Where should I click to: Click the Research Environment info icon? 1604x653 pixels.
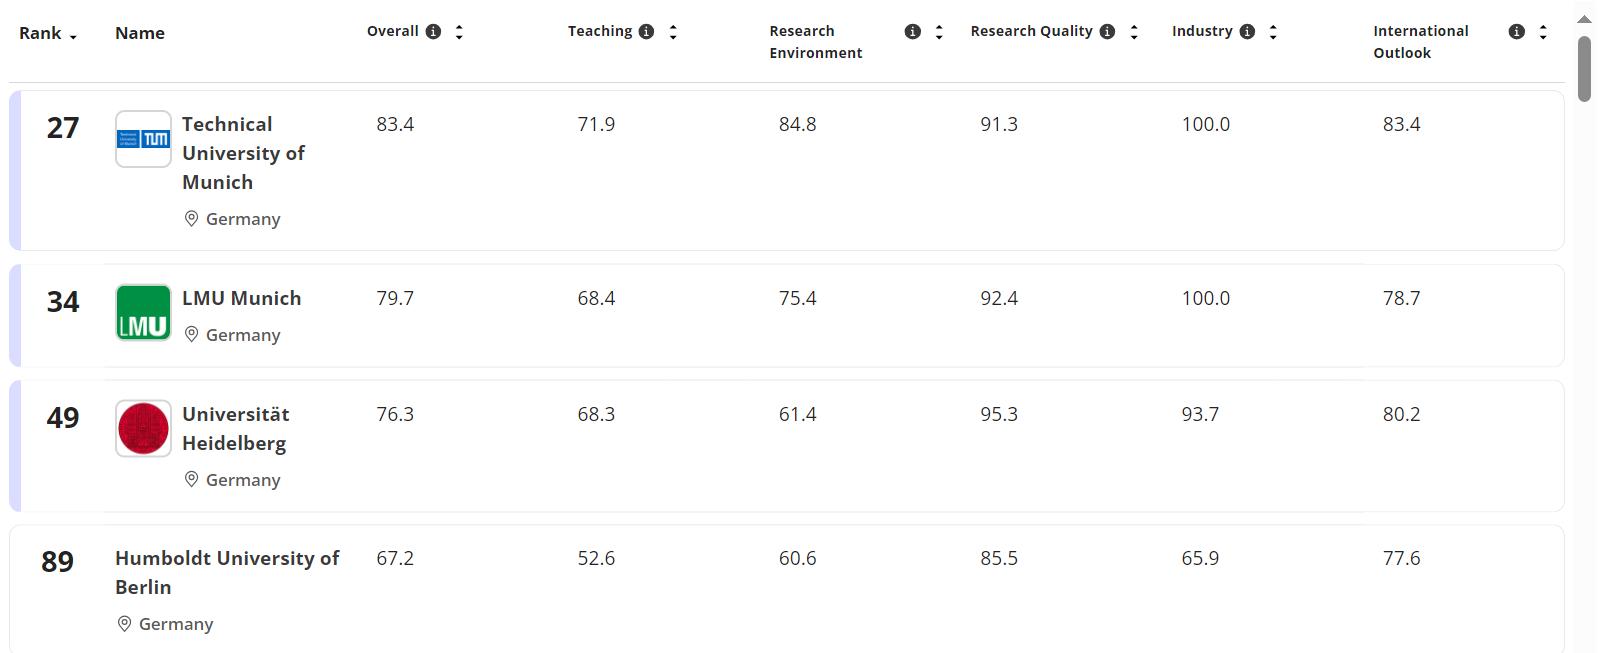912,32
